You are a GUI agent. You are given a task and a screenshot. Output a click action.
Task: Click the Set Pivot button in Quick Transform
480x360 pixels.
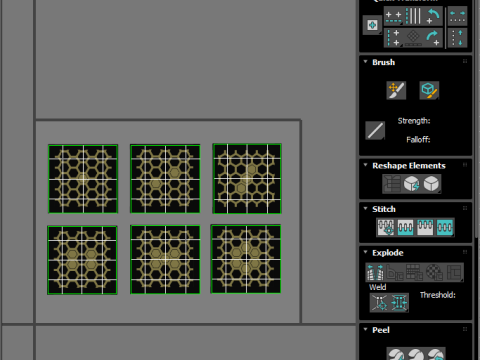point(372,25)
